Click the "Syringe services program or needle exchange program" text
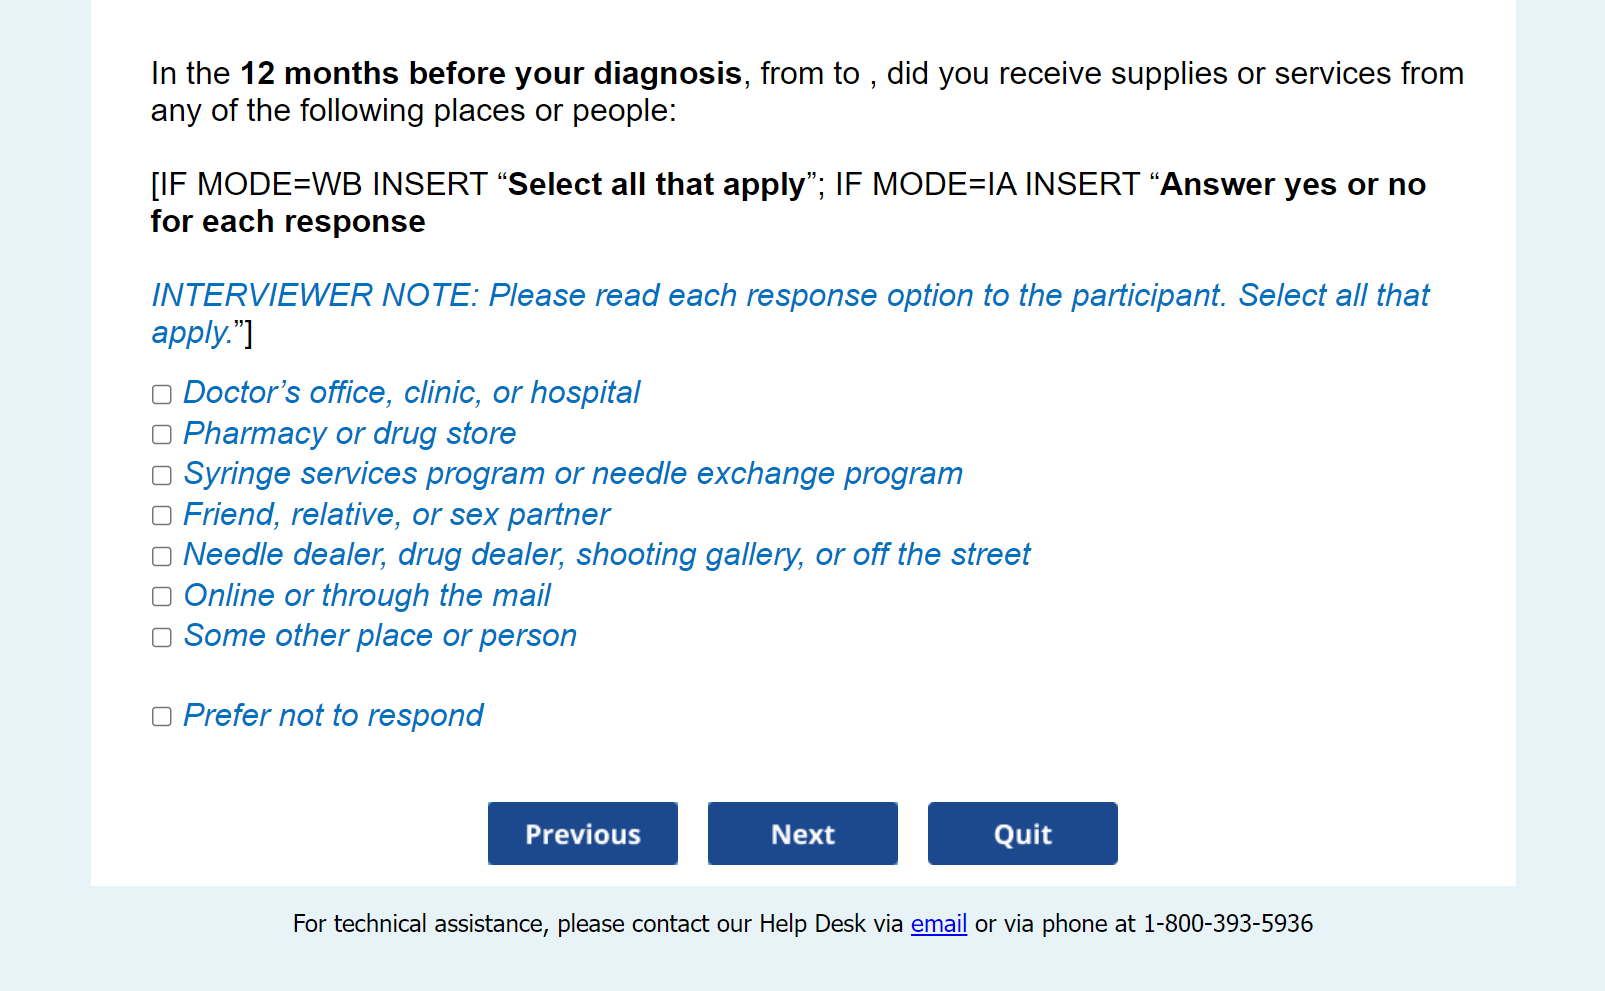The image size is (1605, 991). pos(573,474)
